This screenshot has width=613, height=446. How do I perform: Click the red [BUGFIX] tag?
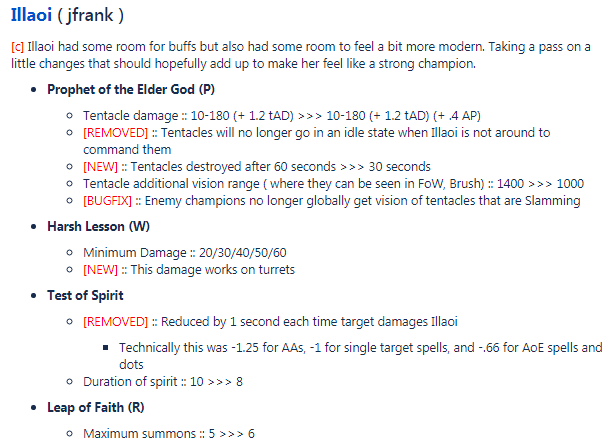pos(109,200)
